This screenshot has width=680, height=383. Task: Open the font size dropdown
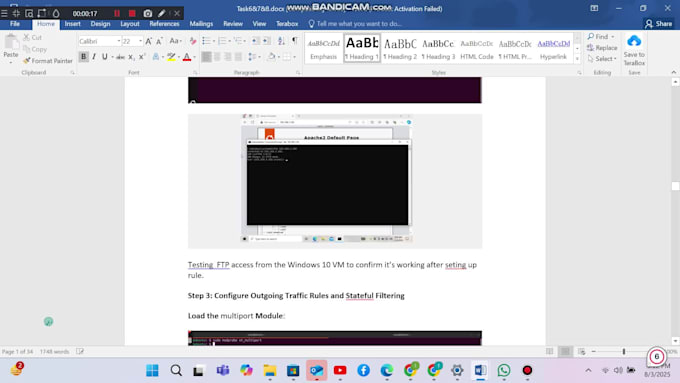[x=140, y=41]
